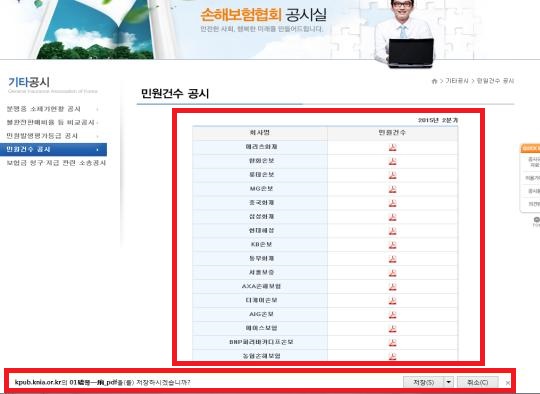Open 민원발생평가등급 공시 sidebar menu item
Image resolution: width=540 pixels, height=394 pixels.
(x=53, y=136)
